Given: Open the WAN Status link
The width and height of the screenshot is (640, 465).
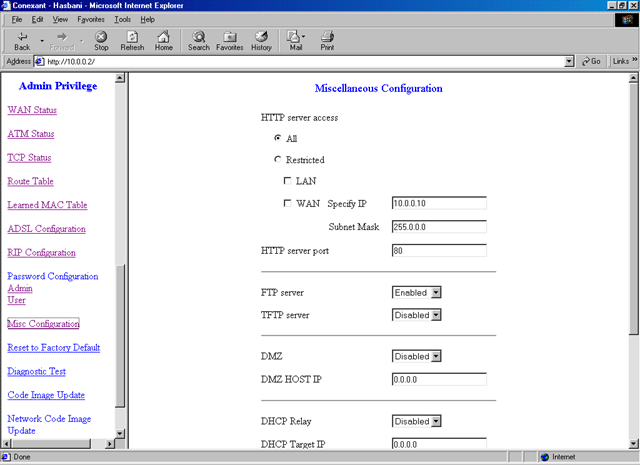Looking at the screenshot, I should coord(32,110).
